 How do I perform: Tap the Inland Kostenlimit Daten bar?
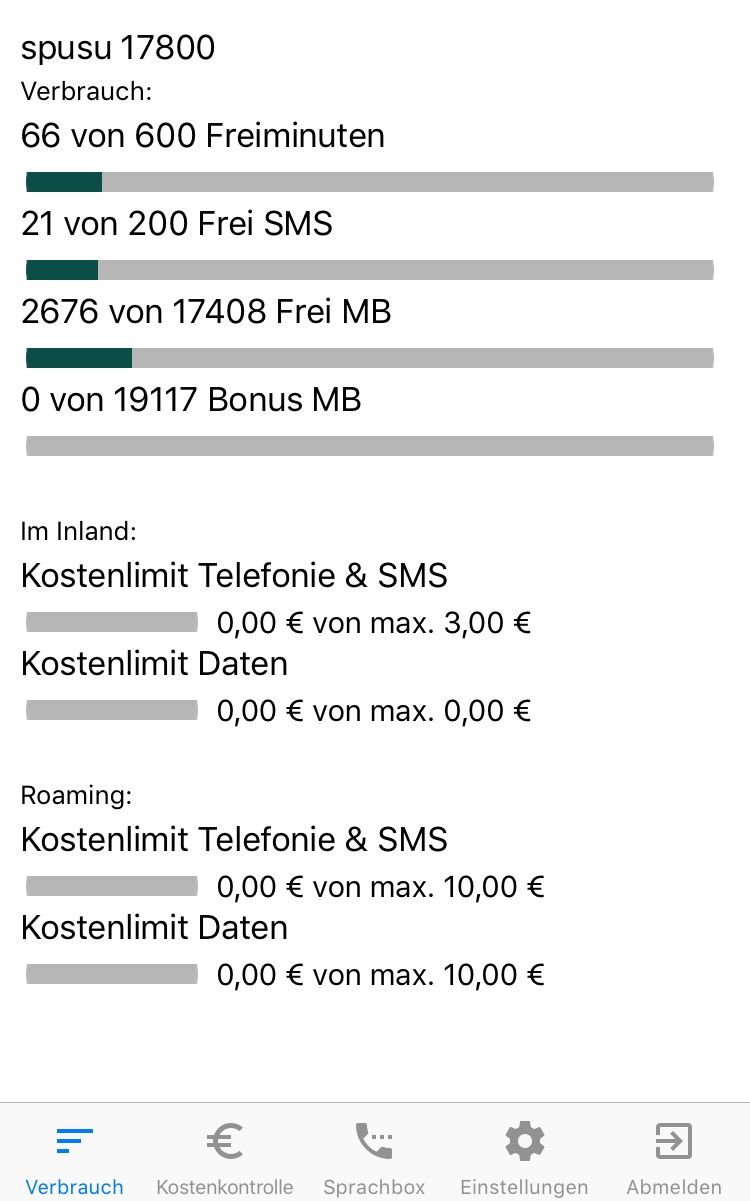[112, 711]
